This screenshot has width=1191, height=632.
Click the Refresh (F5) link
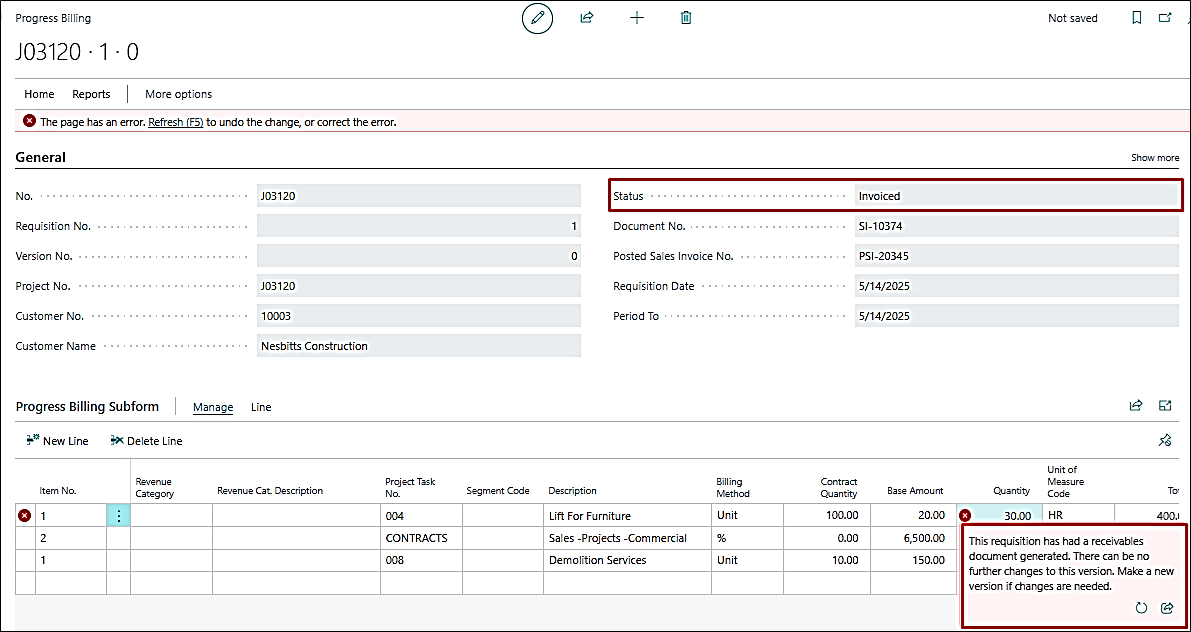tap(175, 122)
